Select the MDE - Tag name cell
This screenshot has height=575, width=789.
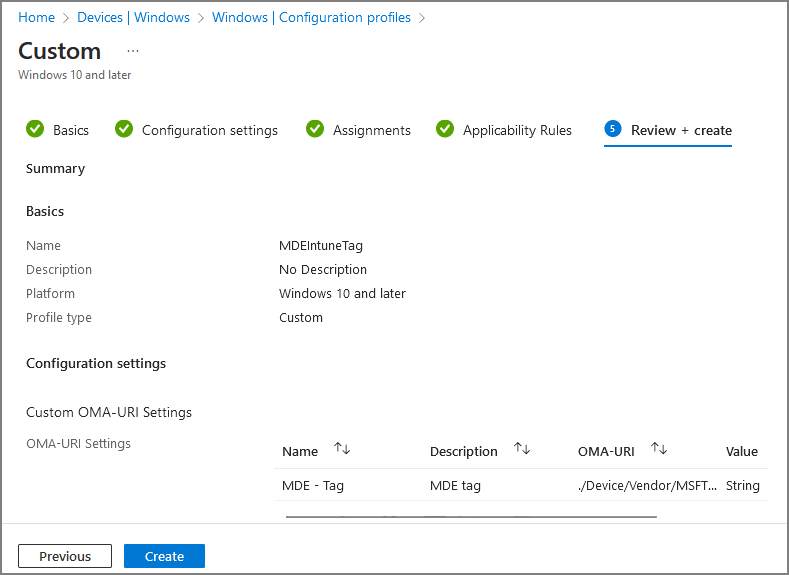[x=313, y=485]
